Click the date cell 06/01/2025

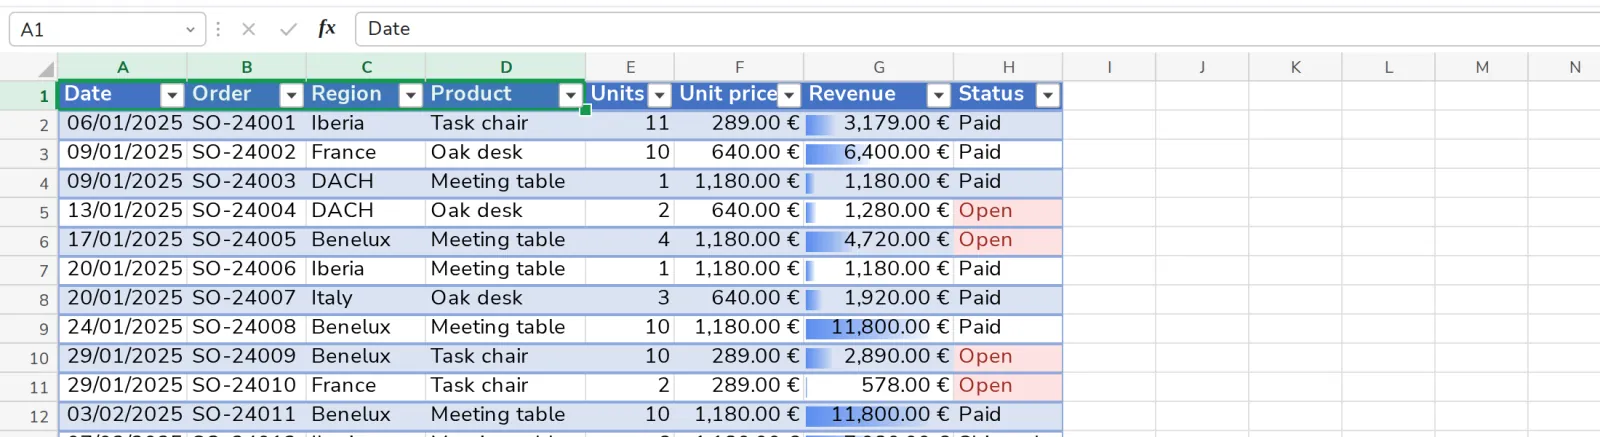pos(123,123)
